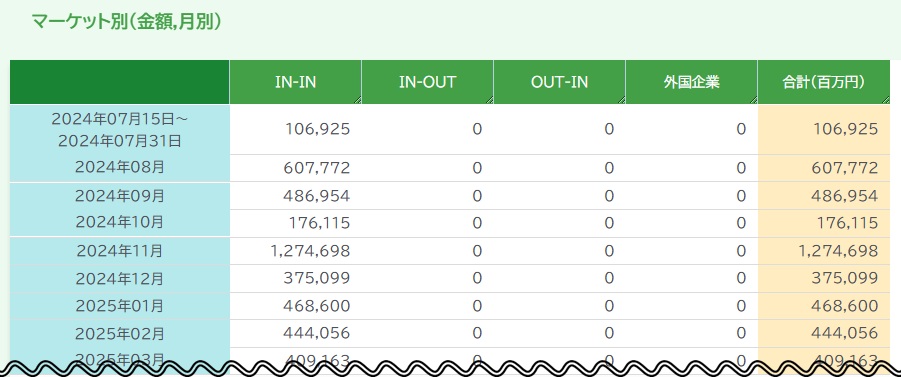Select the OUT-IN column header
The image size is (901, 377).
[x=559, y=82]
